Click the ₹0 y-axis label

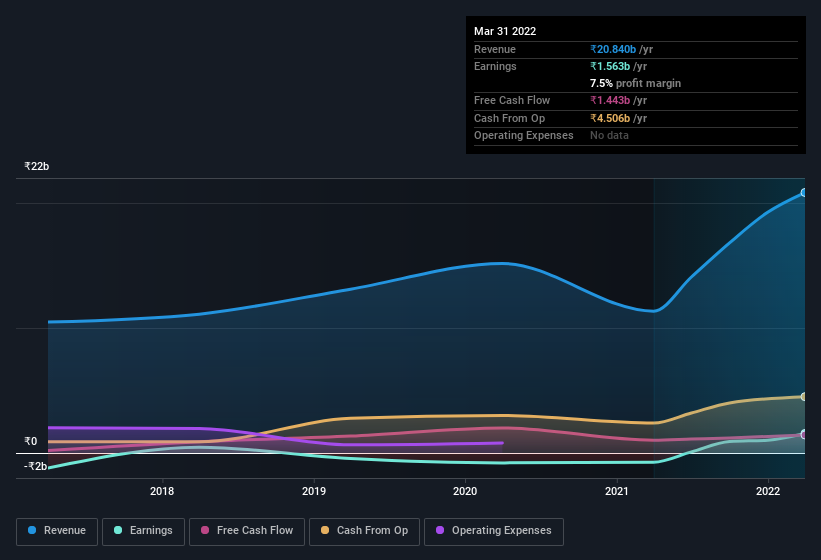[31, 441]
